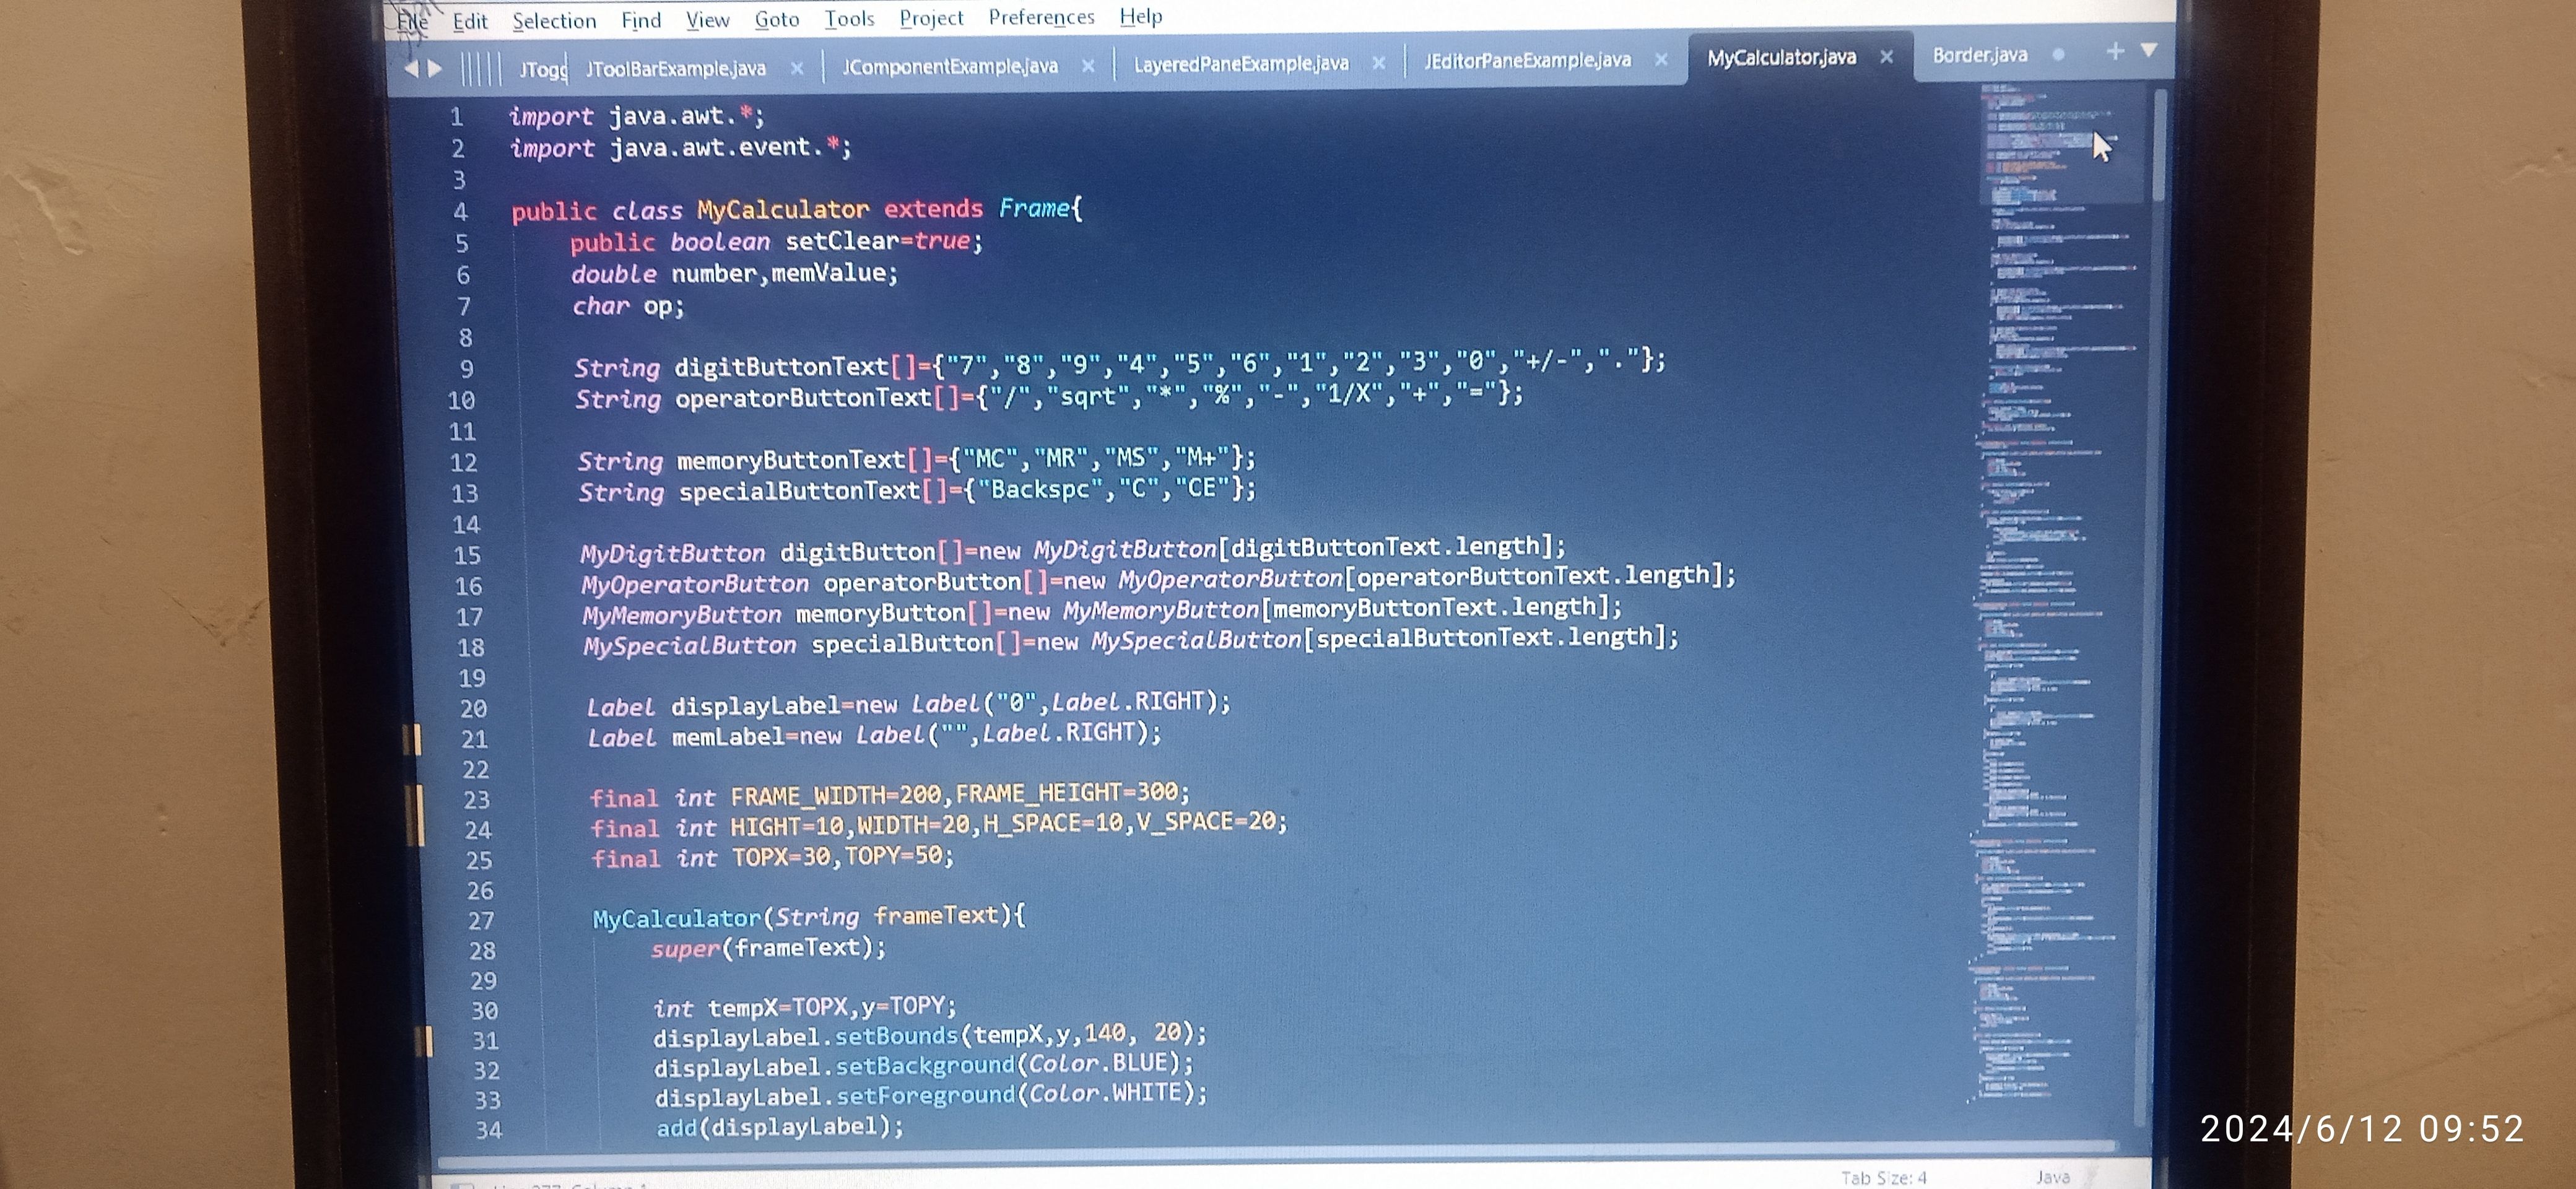This screenshot has width=2576, height=1189.
Task: Open the Project menu
Action: point(931,18)
